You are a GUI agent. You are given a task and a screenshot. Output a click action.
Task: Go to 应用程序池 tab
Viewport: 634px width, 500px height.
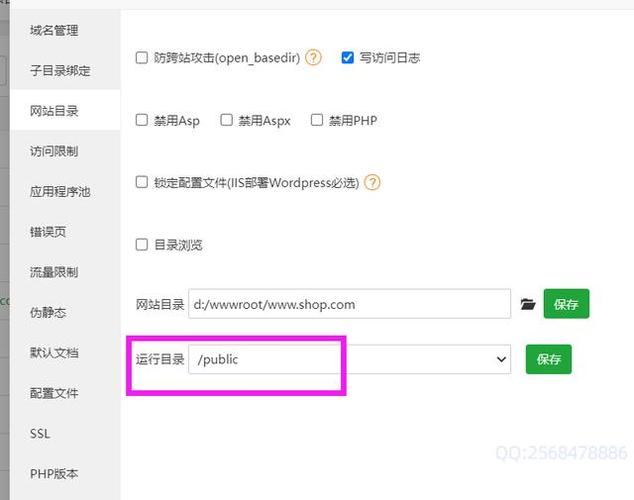click(x=66, y=191)
